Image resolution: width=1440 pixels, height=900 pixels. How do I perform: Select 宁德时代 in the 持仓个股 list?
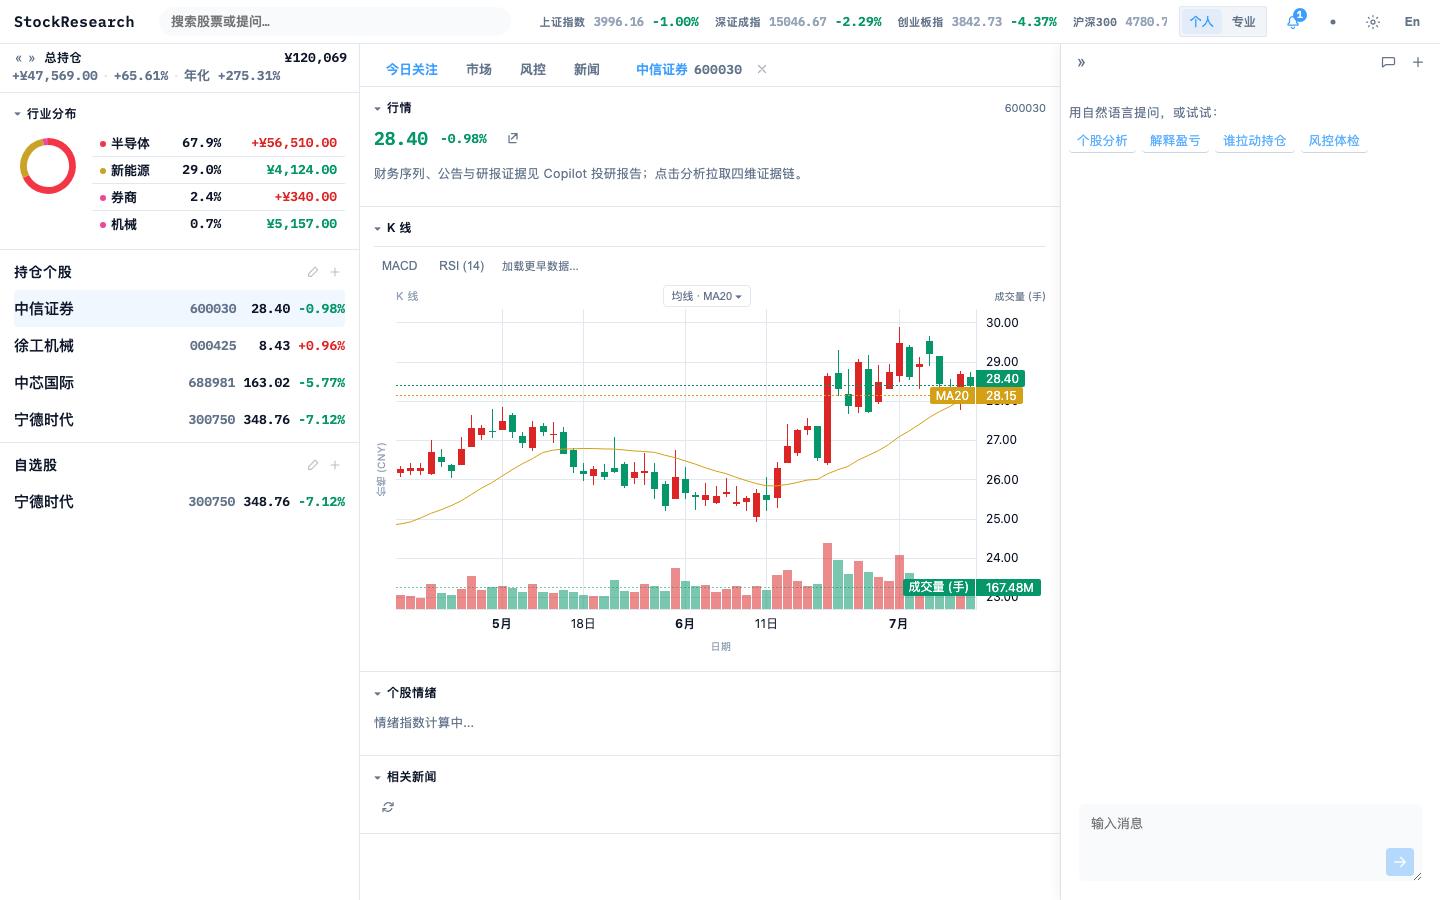(180, 420)
